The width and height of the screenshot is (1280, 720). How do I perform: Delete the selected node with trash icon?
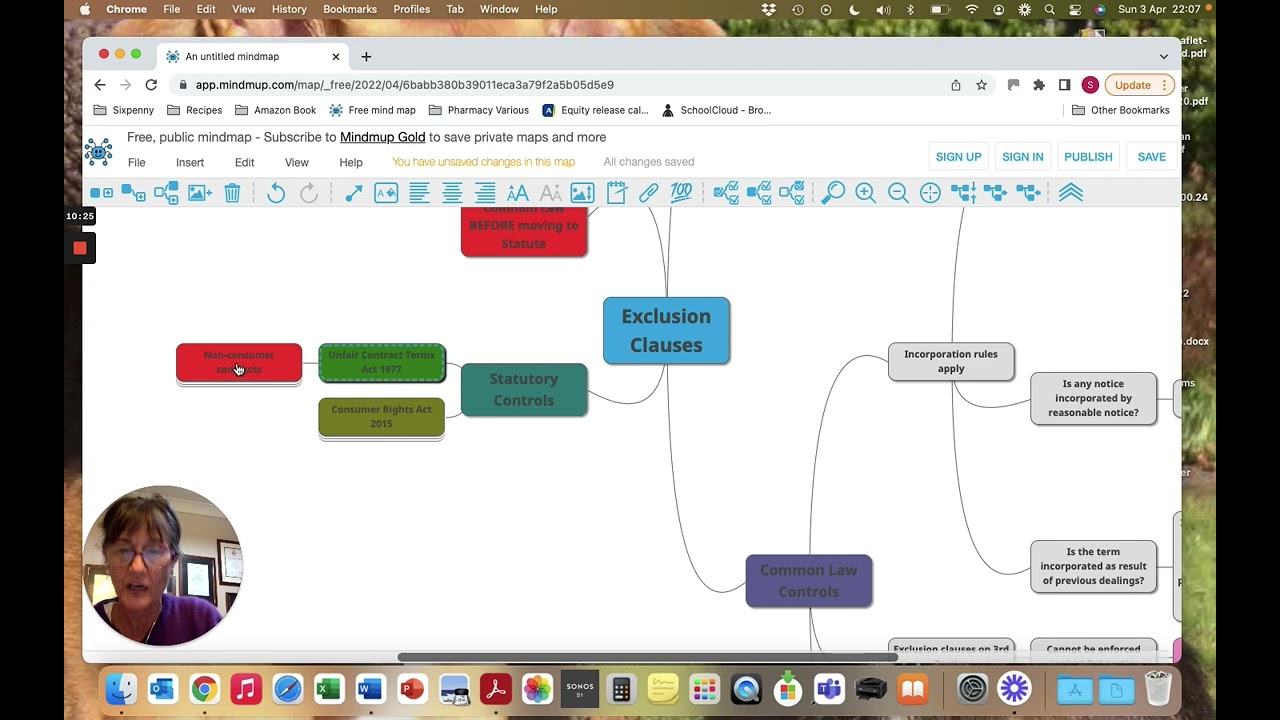232,193
